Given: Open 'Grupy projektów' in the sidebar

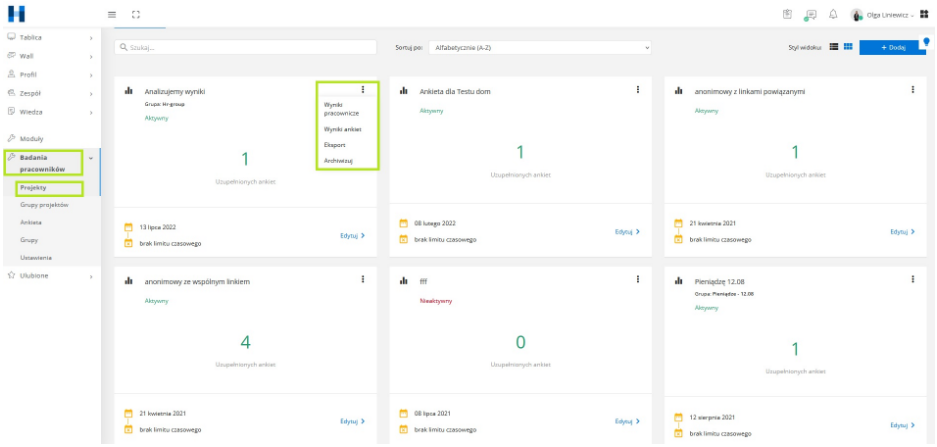Looking at the screenshot, I should pos(44,204).
